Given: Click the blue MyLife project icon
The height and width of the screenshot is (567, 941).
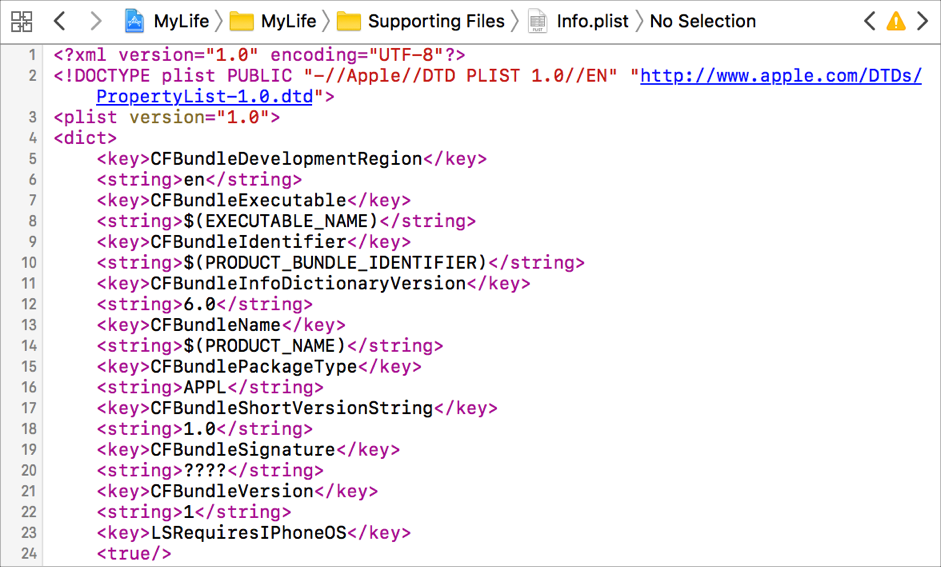Looking at the screenshot, I should [x=135, y=21].
